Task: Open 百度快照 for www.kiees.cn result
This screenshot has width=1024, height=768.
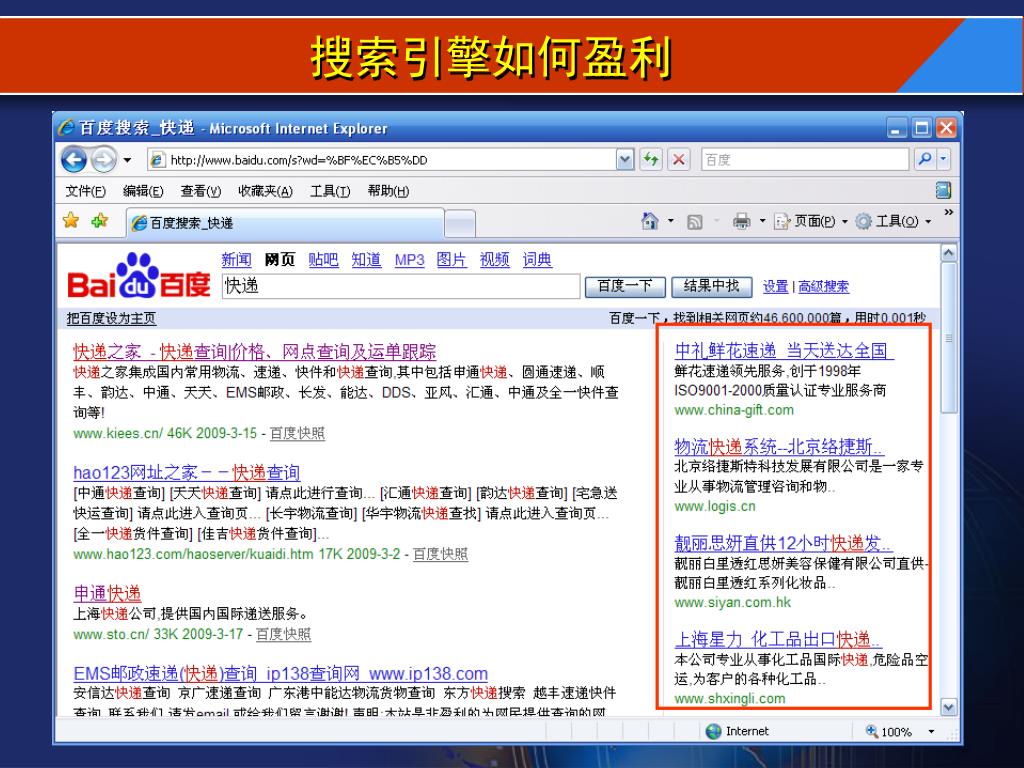Action: (x=297, y=433)
